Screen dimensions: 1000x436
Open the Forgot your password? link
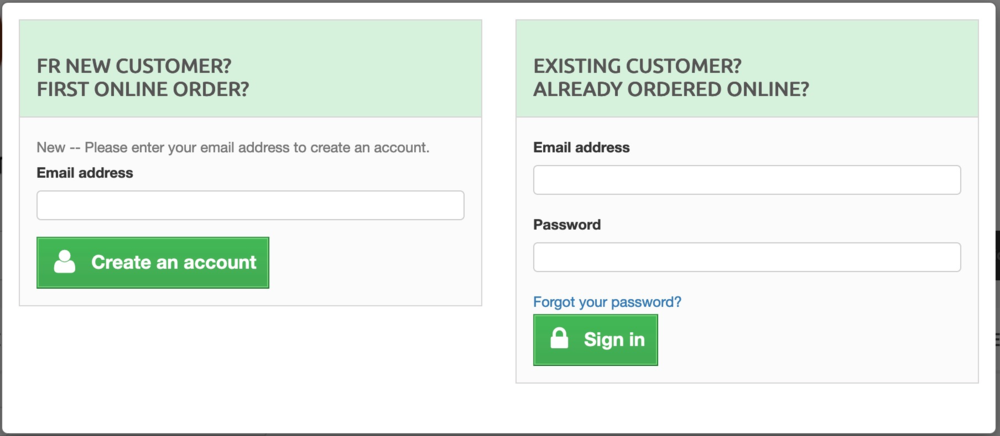point(607,301)
